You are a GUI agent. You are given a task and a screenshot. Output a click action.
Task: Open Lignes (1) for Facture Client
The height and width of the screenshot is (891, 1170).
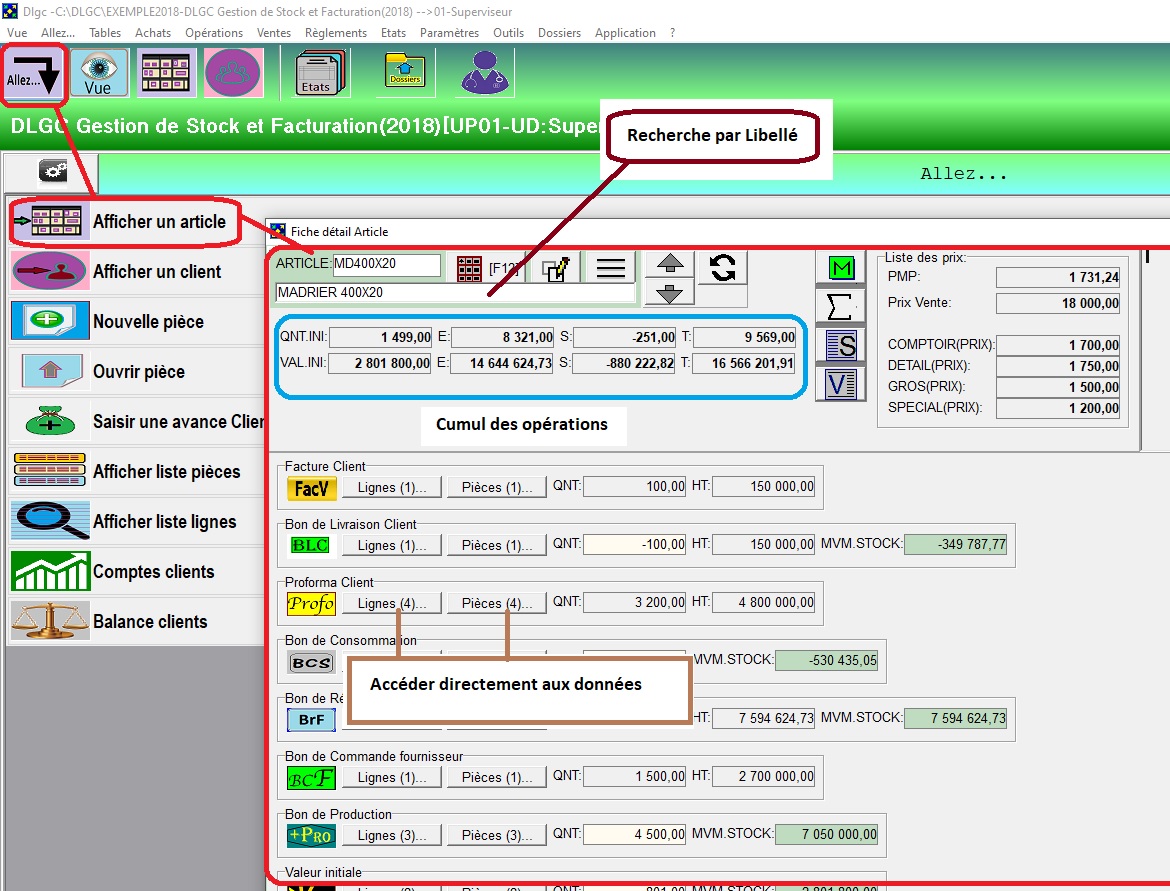coord(392,488)
